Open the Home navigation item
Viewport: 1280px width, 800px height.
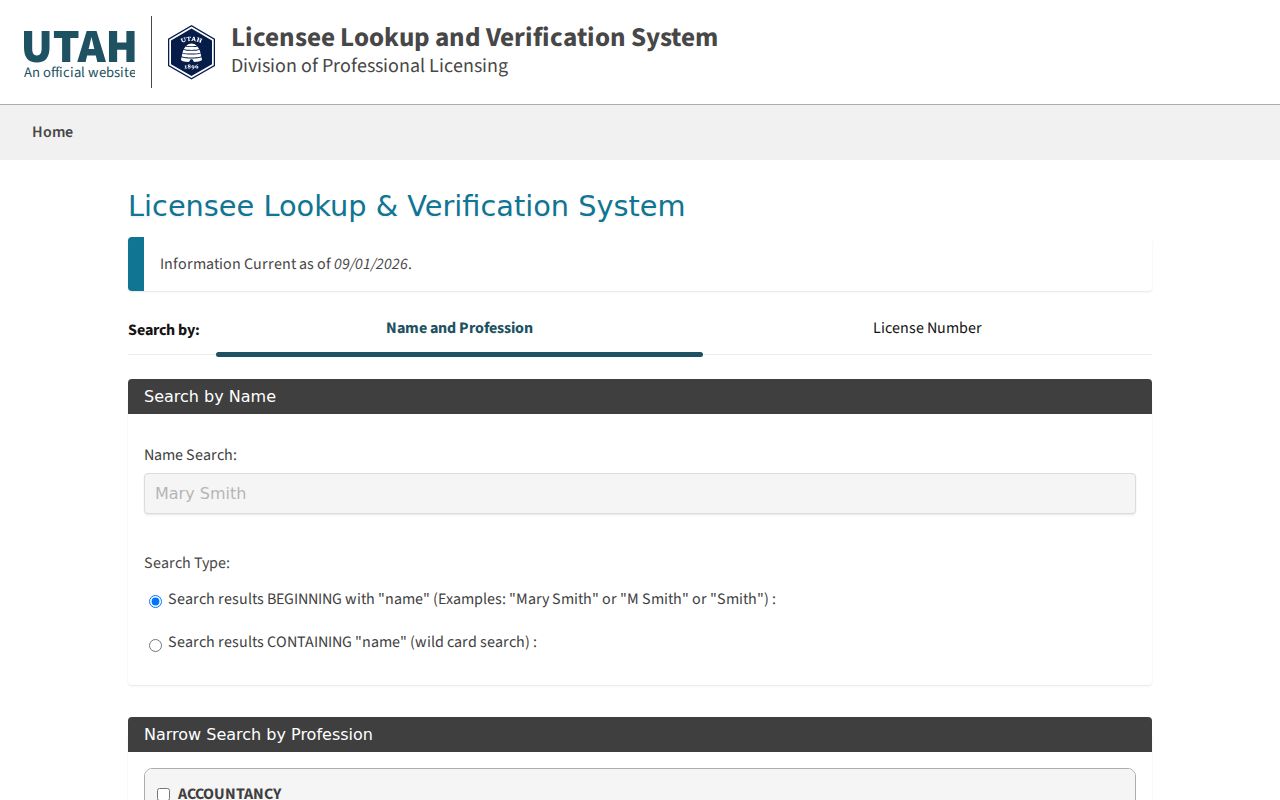click(x=52, y=132)
